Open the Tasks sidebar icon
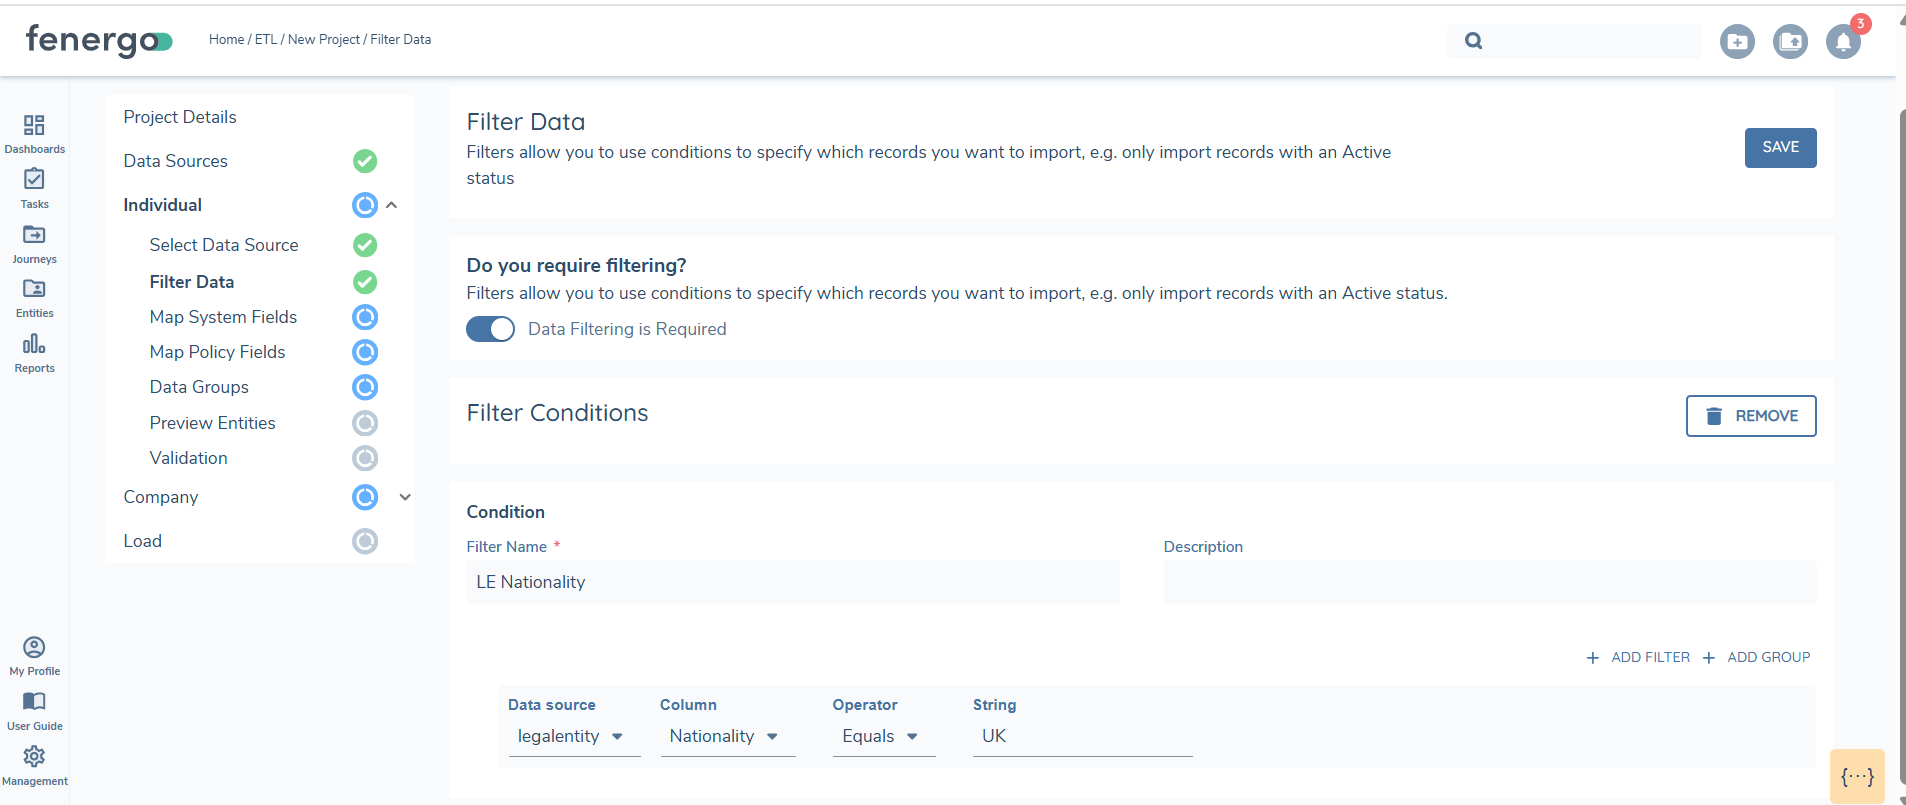 (34, 180)
